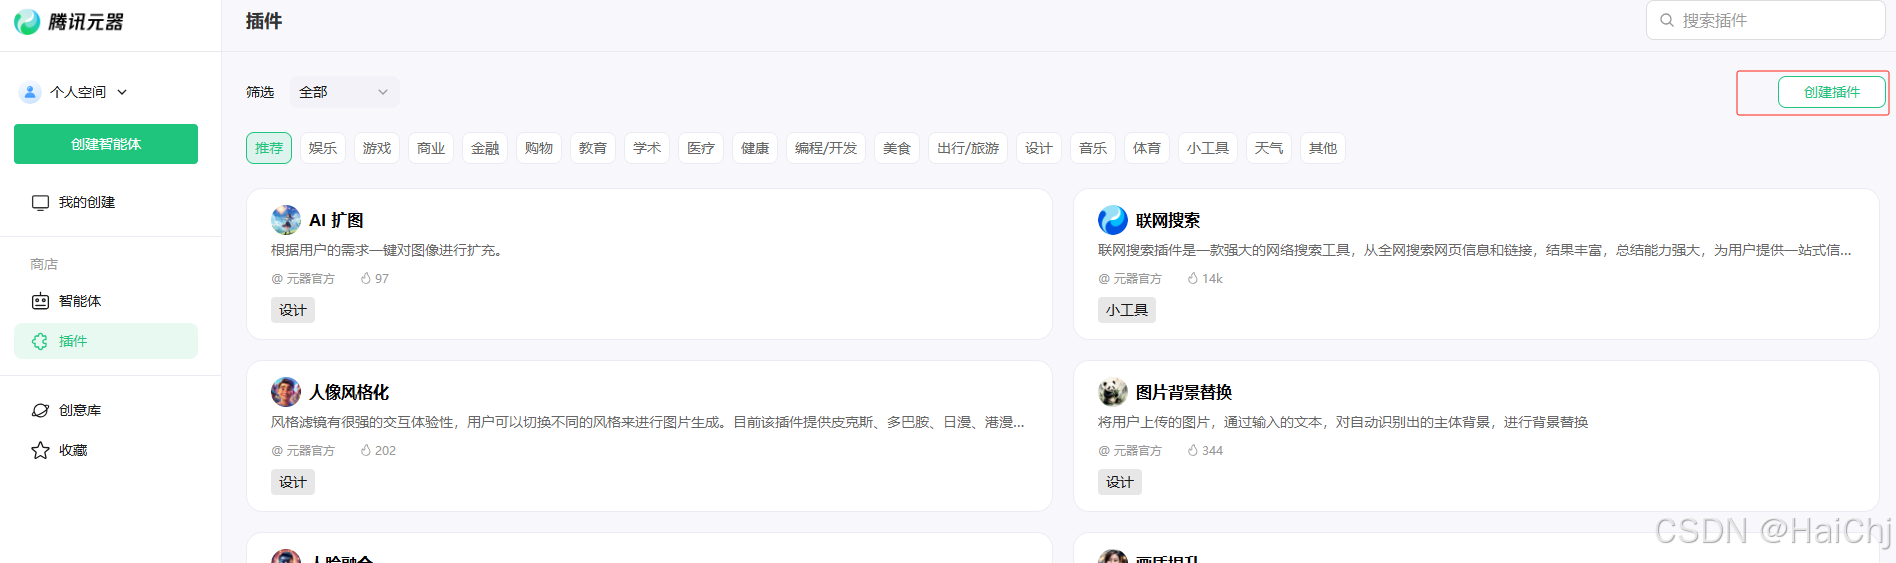Click the AI 扩图 plugin icon

286,220
